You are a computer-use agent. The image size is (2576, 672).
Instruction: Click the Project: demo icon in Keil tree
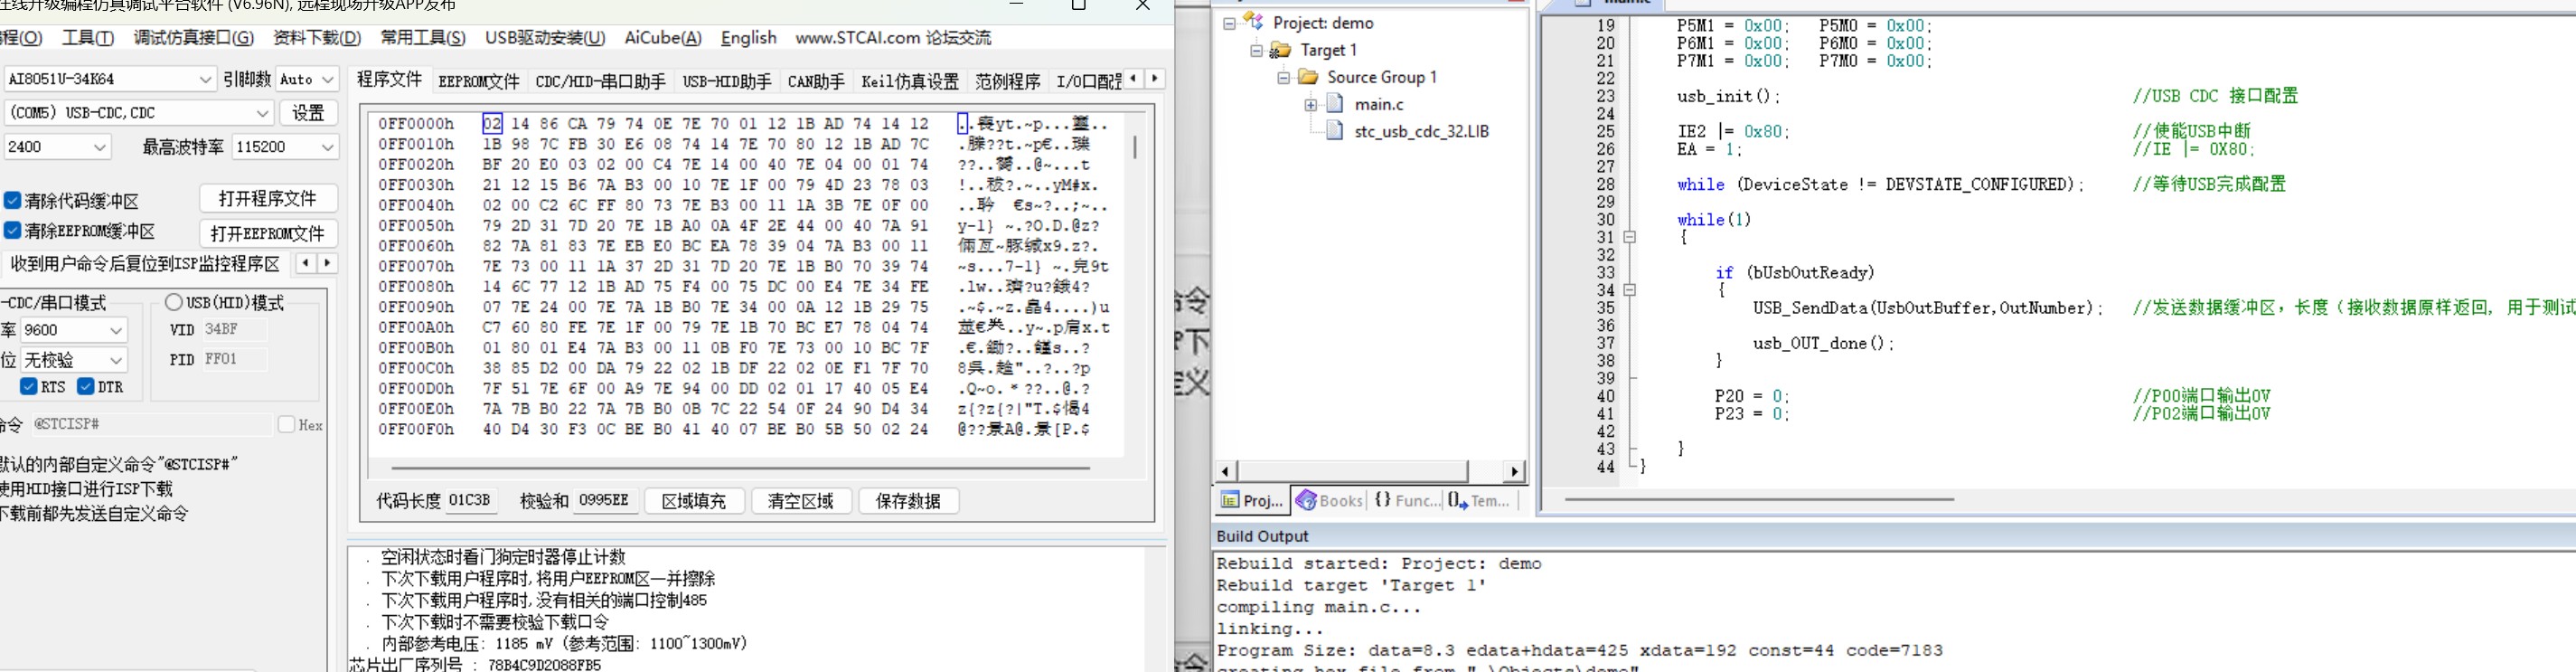(x=1253, y=21)
